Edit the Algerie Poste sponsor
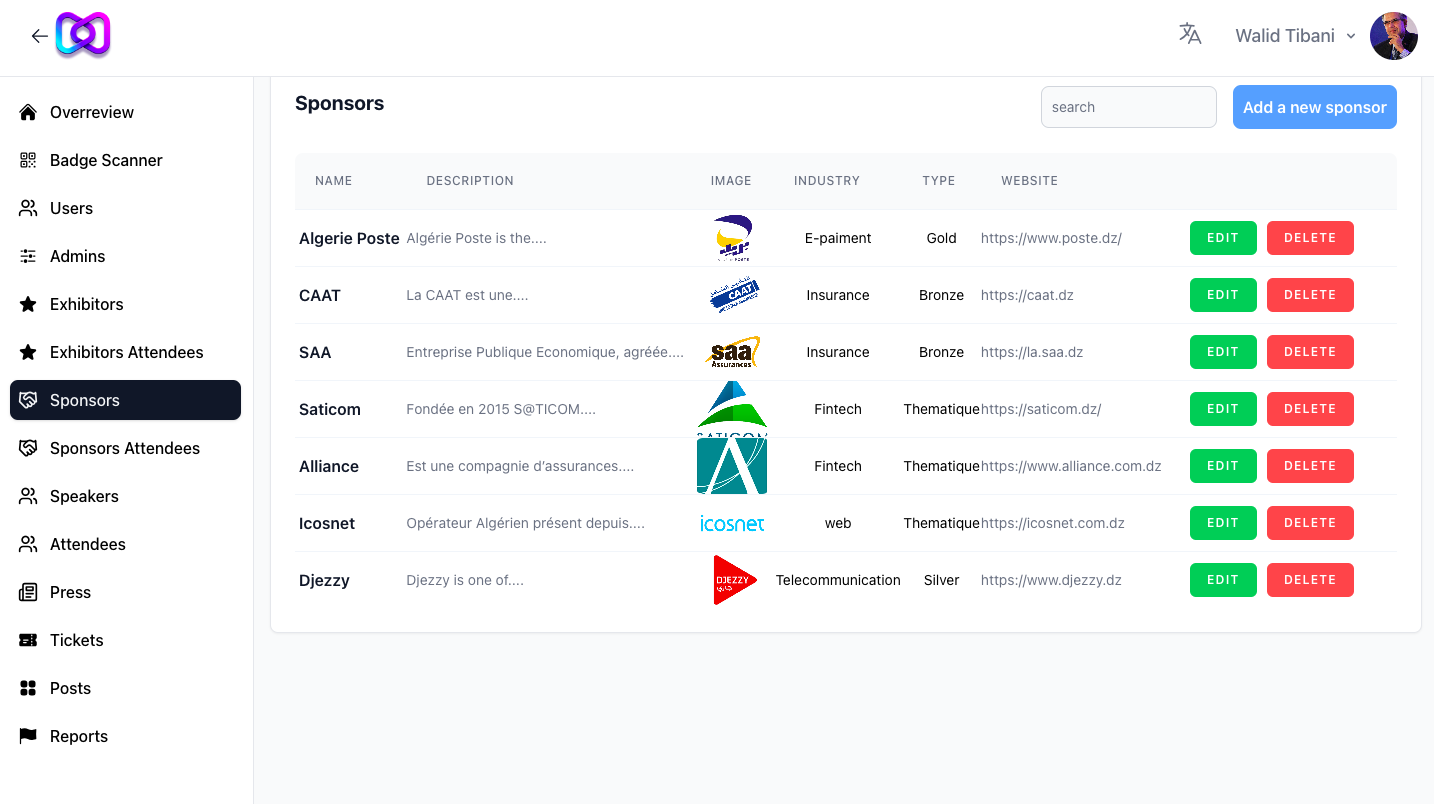The width and height of the screenshot is (1434, 804). (1222, 238)
